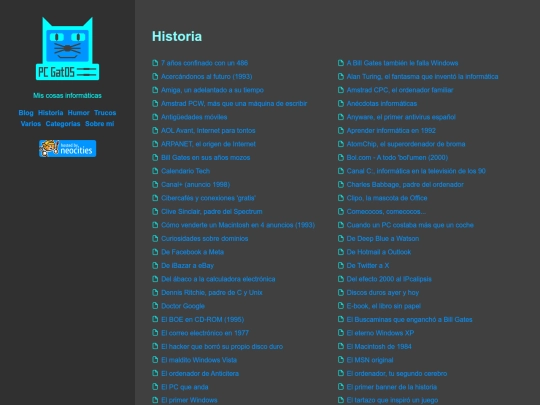The image size is (540, 405).
Task: Open 'Acercándonos al futuro (1993)' article
Action: coord(207,76)
